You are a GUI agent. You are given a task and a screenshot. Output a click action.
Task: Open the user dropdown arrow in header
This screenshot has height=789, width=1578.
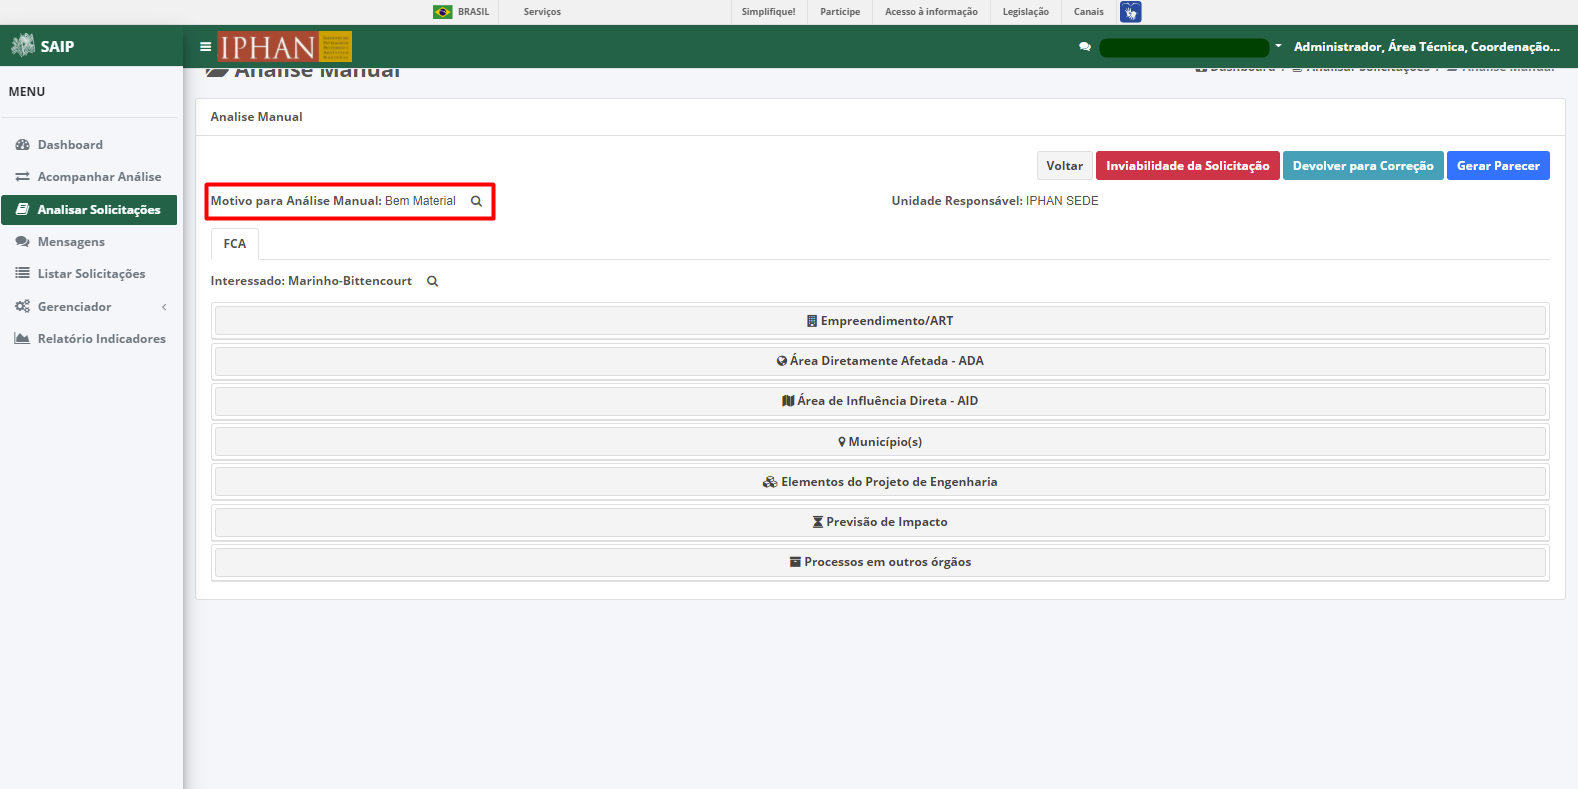click(1278, 46)
